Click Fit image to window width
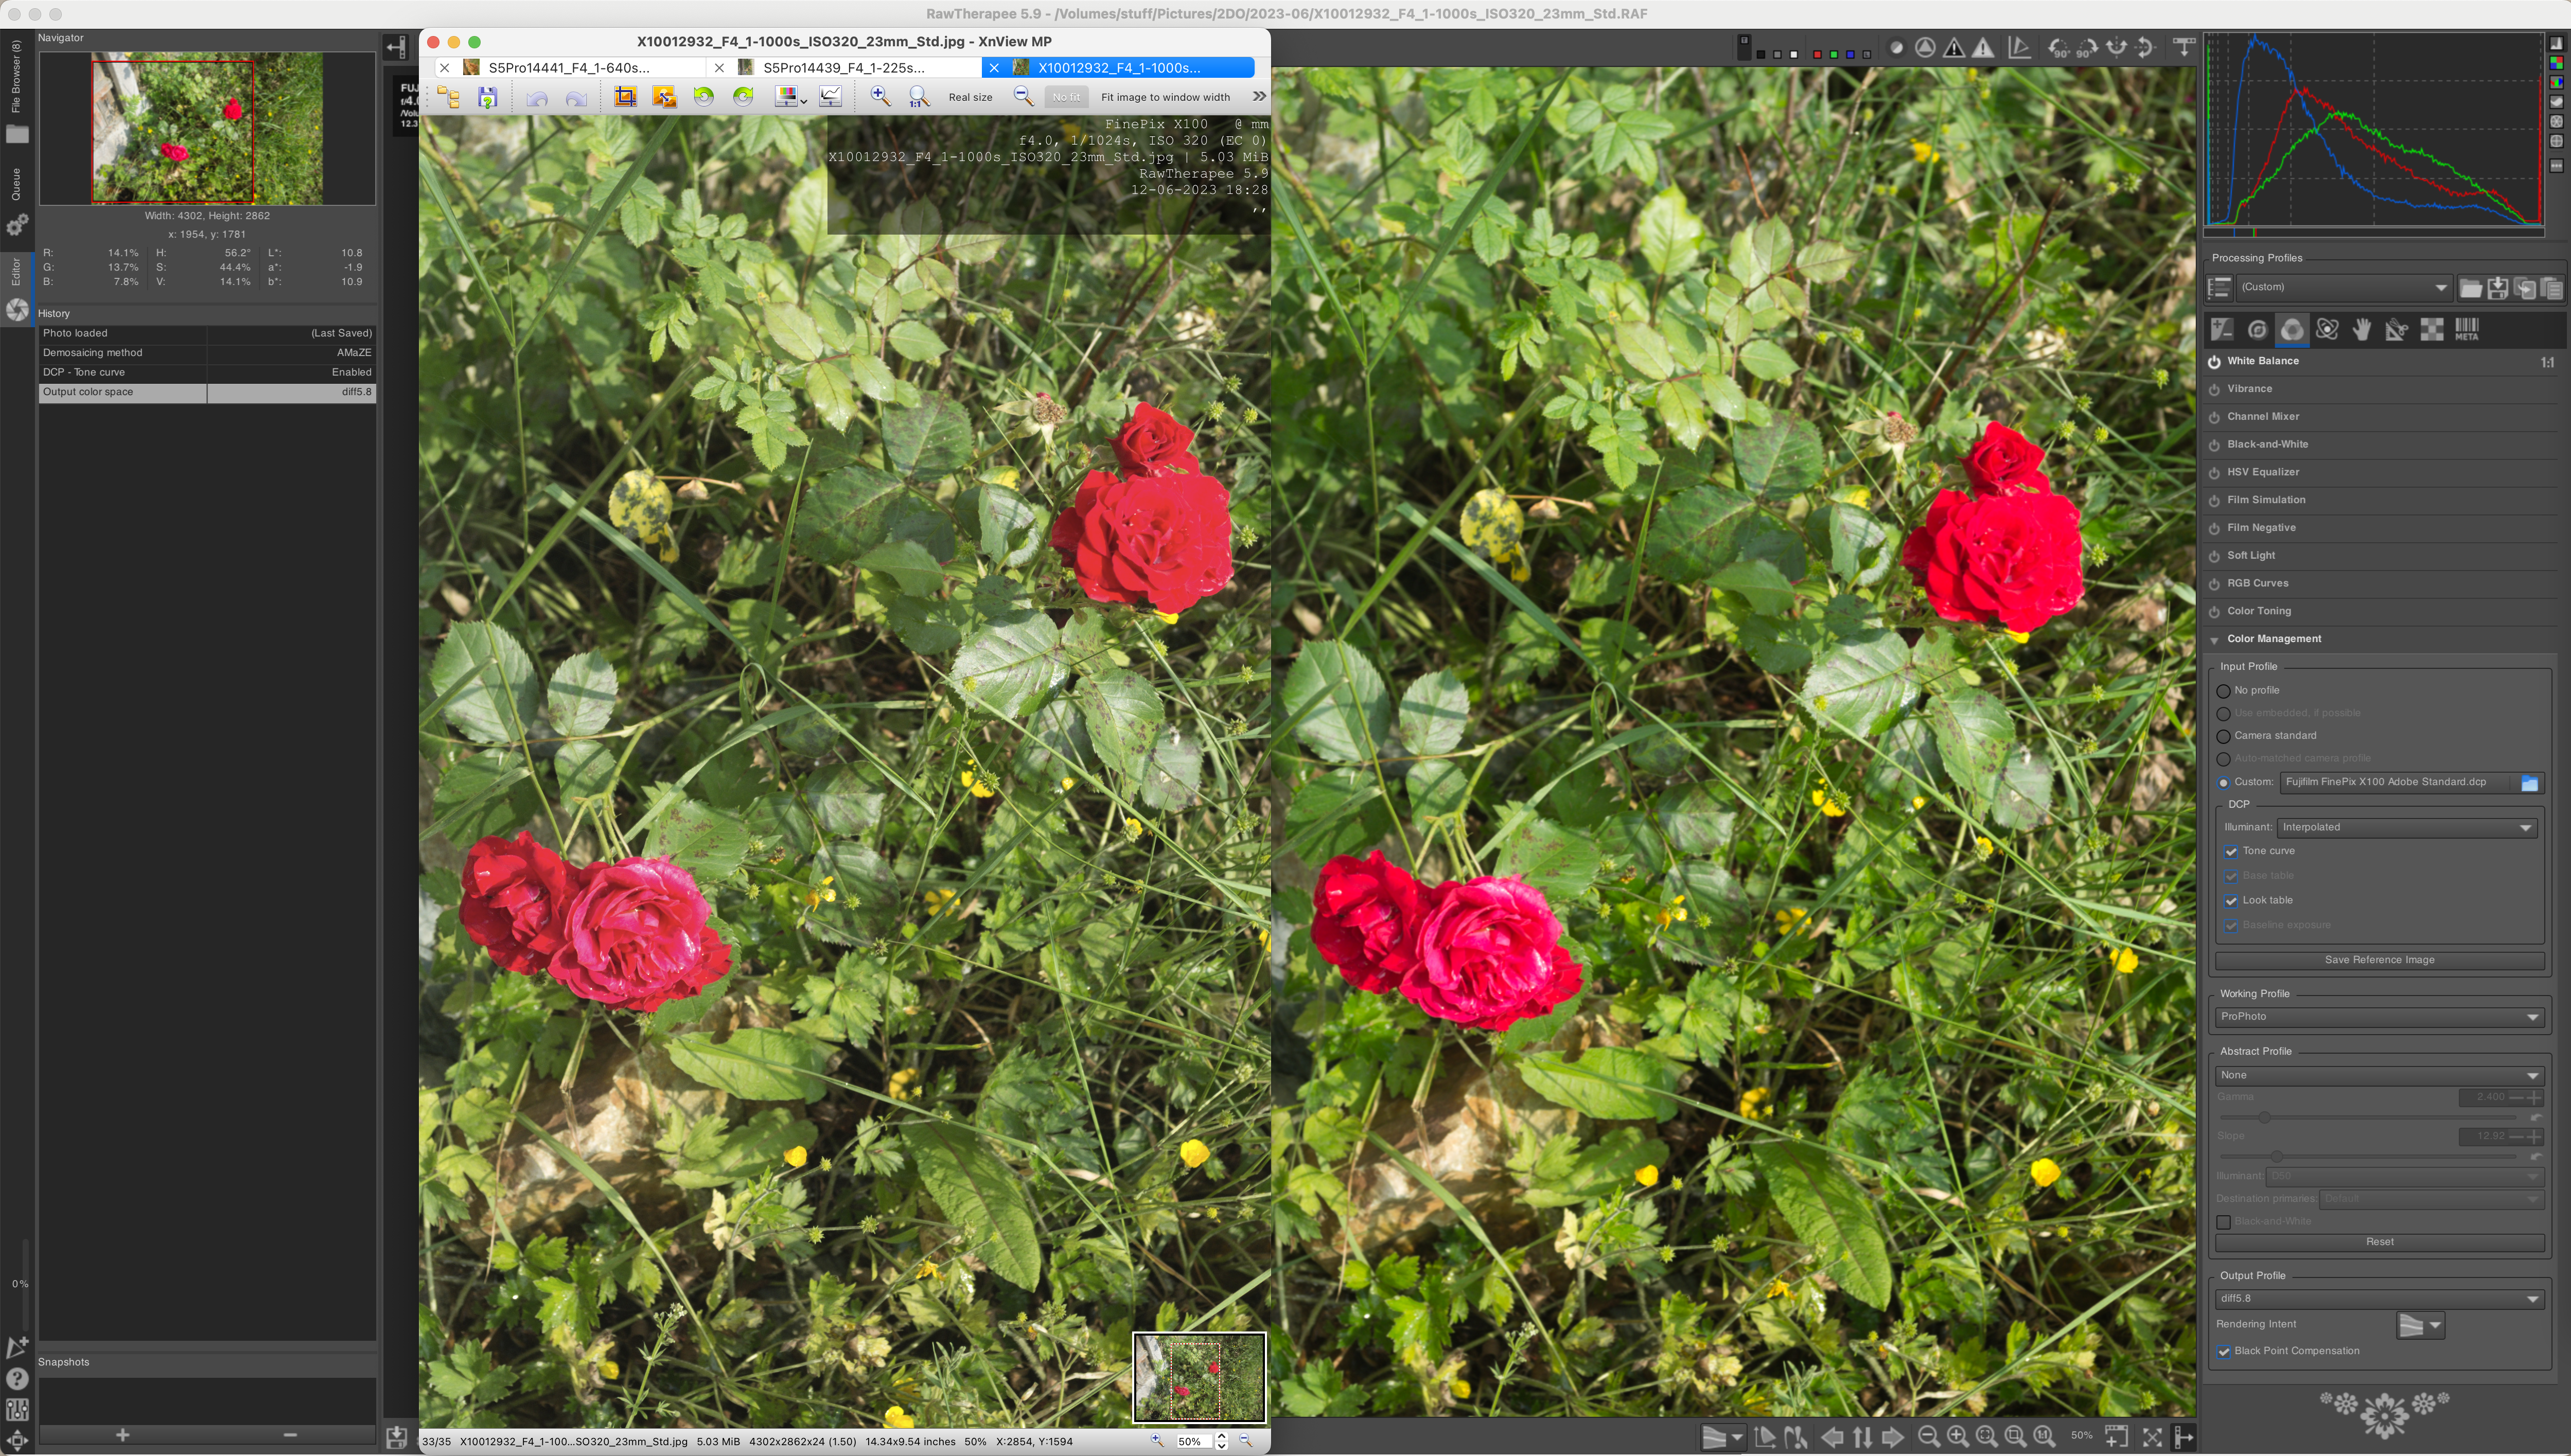The height and width of the screenshot is (1456, 2571). 1165,97
